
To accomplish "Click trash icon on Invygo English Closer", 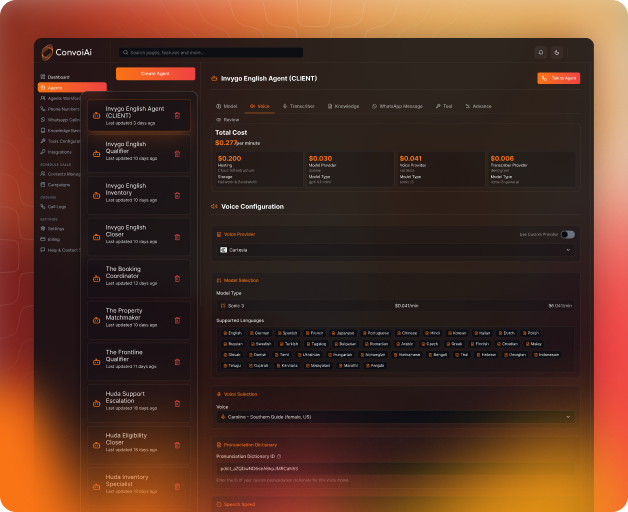I will click(x=177, y=237).
